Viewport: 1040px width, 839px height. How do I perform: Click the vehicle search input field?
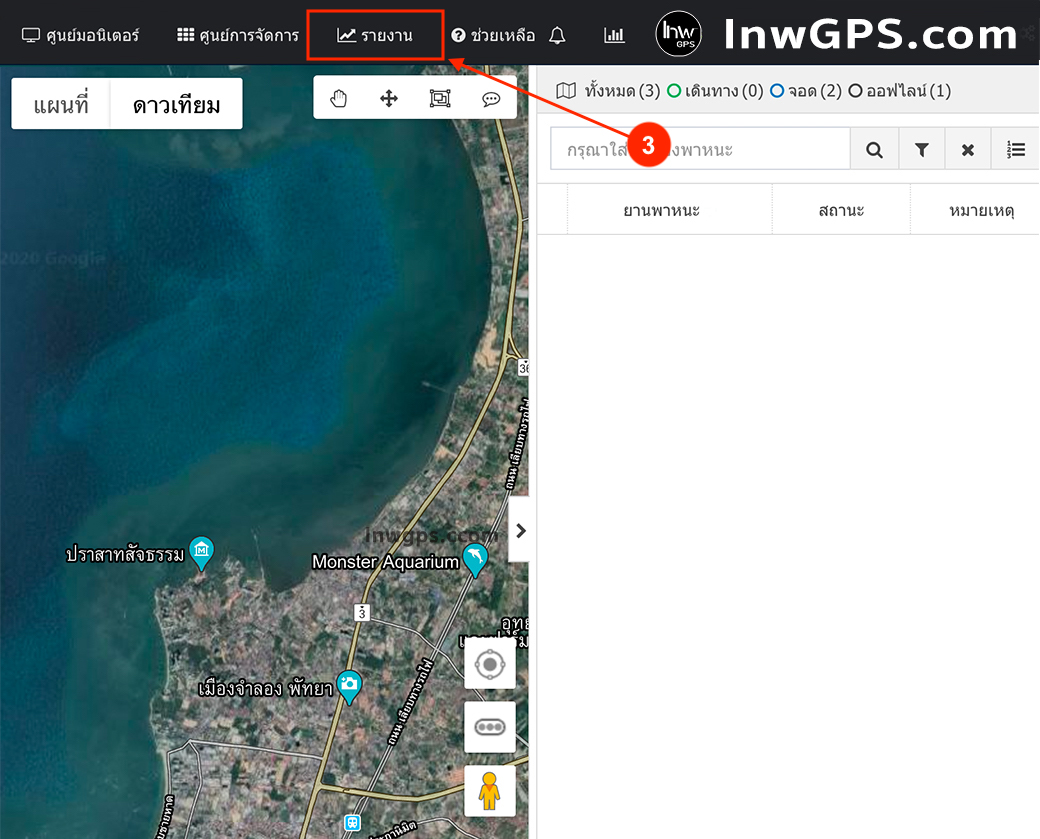tap(700, 150)
